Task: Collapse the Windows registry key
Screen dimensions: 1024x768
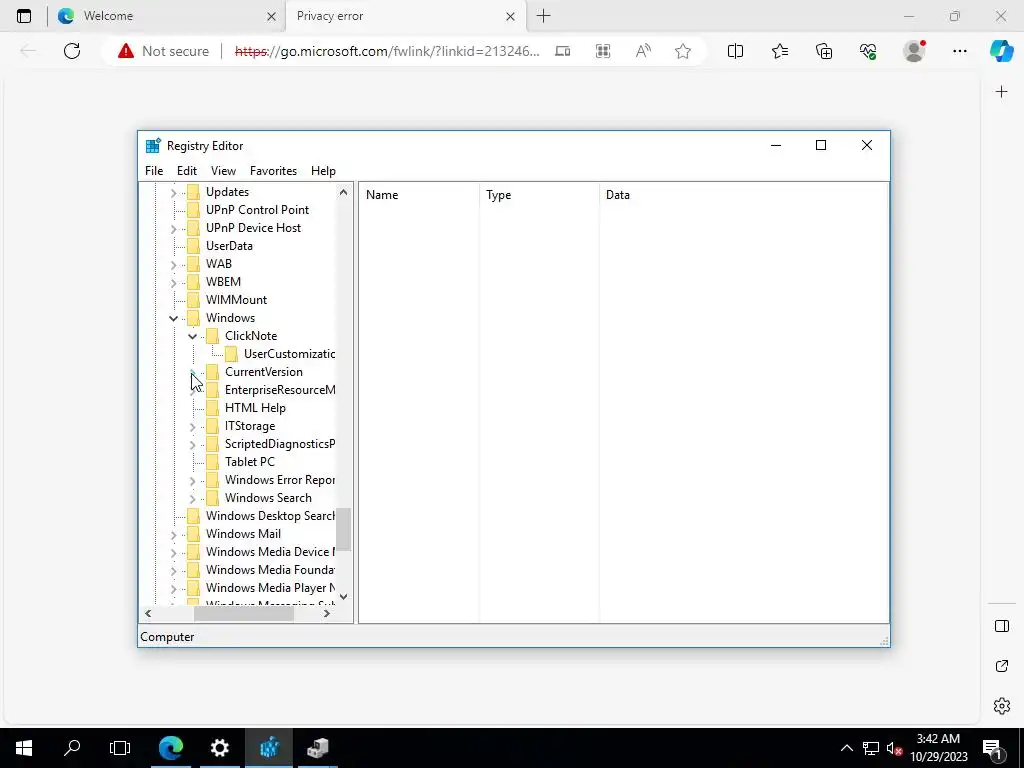Action: [173, 318]
